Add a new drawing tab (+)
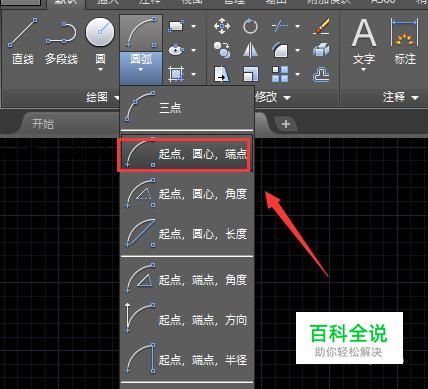Image resolution: width=428 pixels, height=389 pixels. point(286,124)
